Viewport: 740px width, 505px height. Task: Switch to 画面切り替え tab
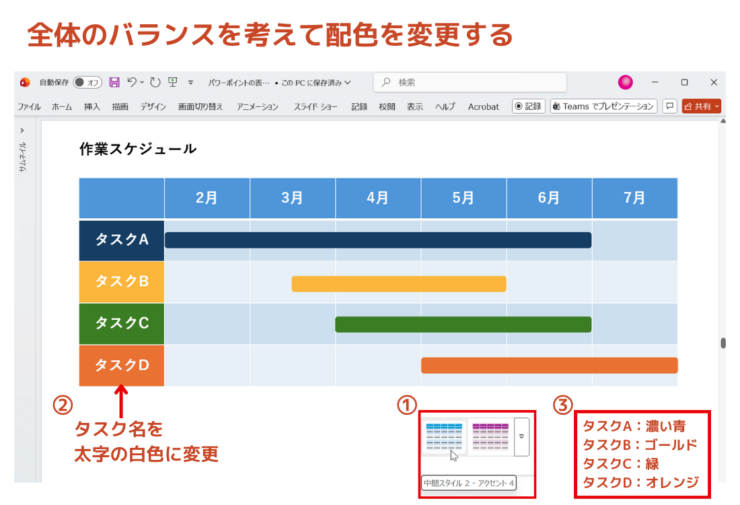tap(200, 107)
